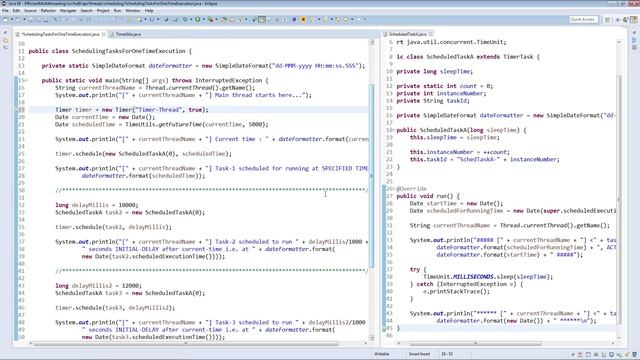Click the 'e.printStackTrace();' line
The image size is (640, 360).
pos(456,292)
